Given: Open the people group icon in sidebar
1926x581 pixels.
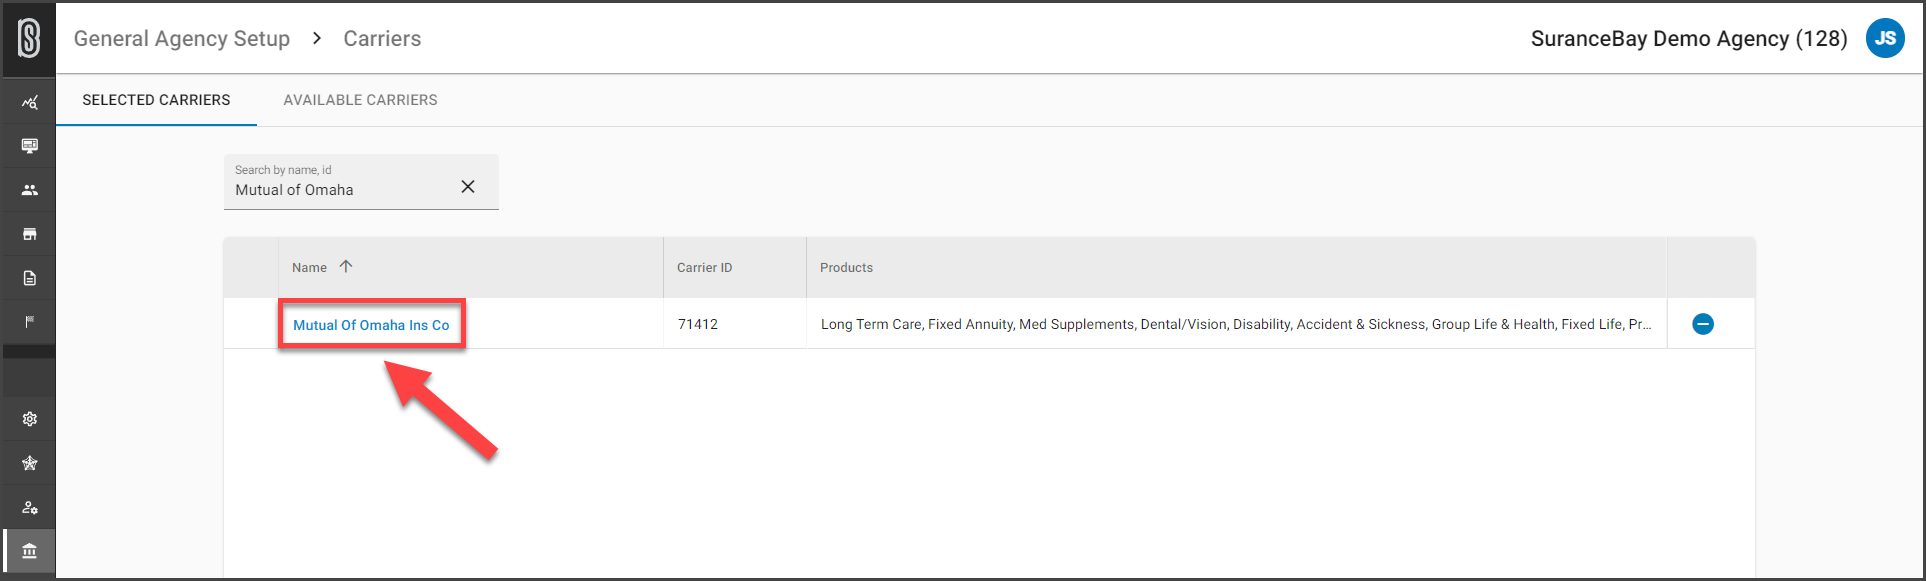Looking at the screenshot, I should pos(30,190).
